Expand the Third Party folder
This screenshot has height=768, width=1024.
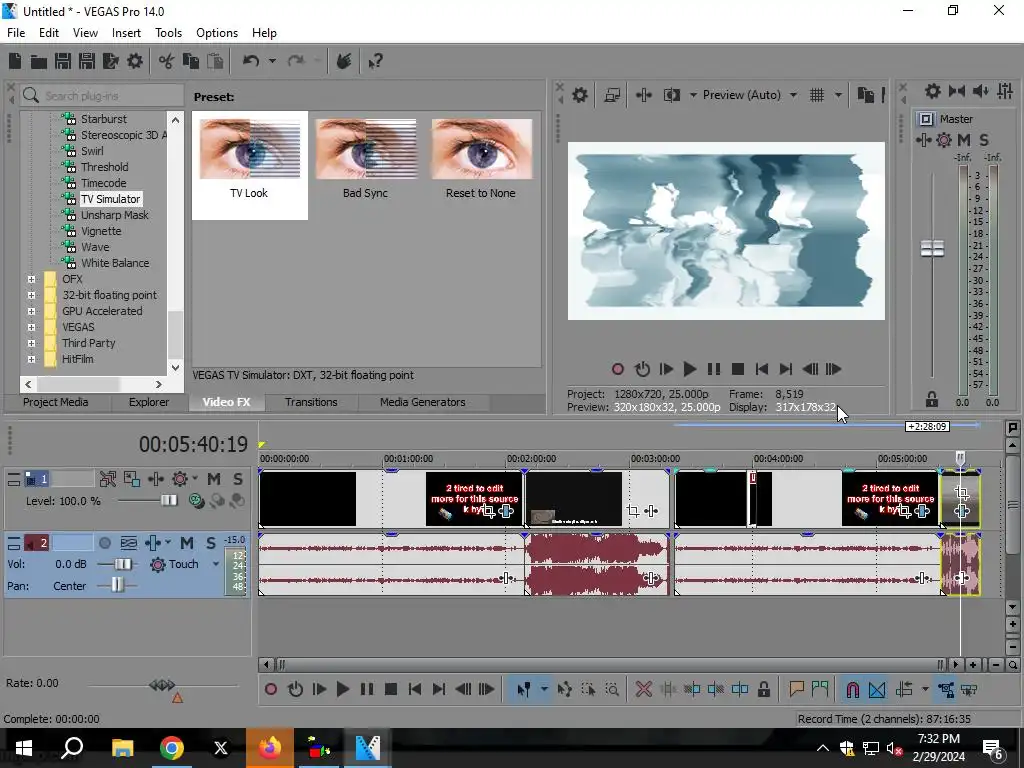pyautogui.click(x=31, y=343)
